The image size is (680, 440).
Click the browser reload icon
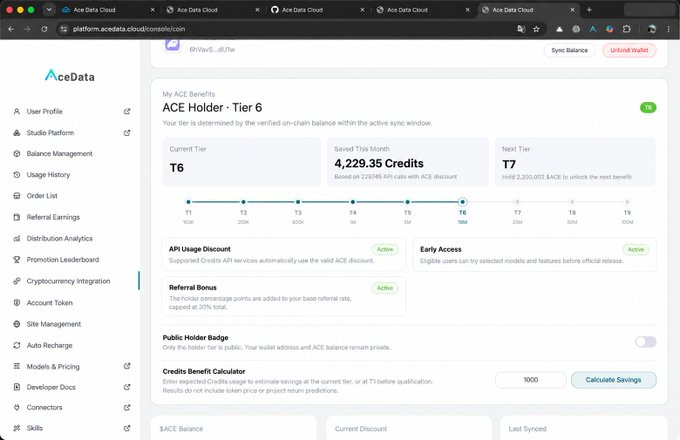click(44, 29)
